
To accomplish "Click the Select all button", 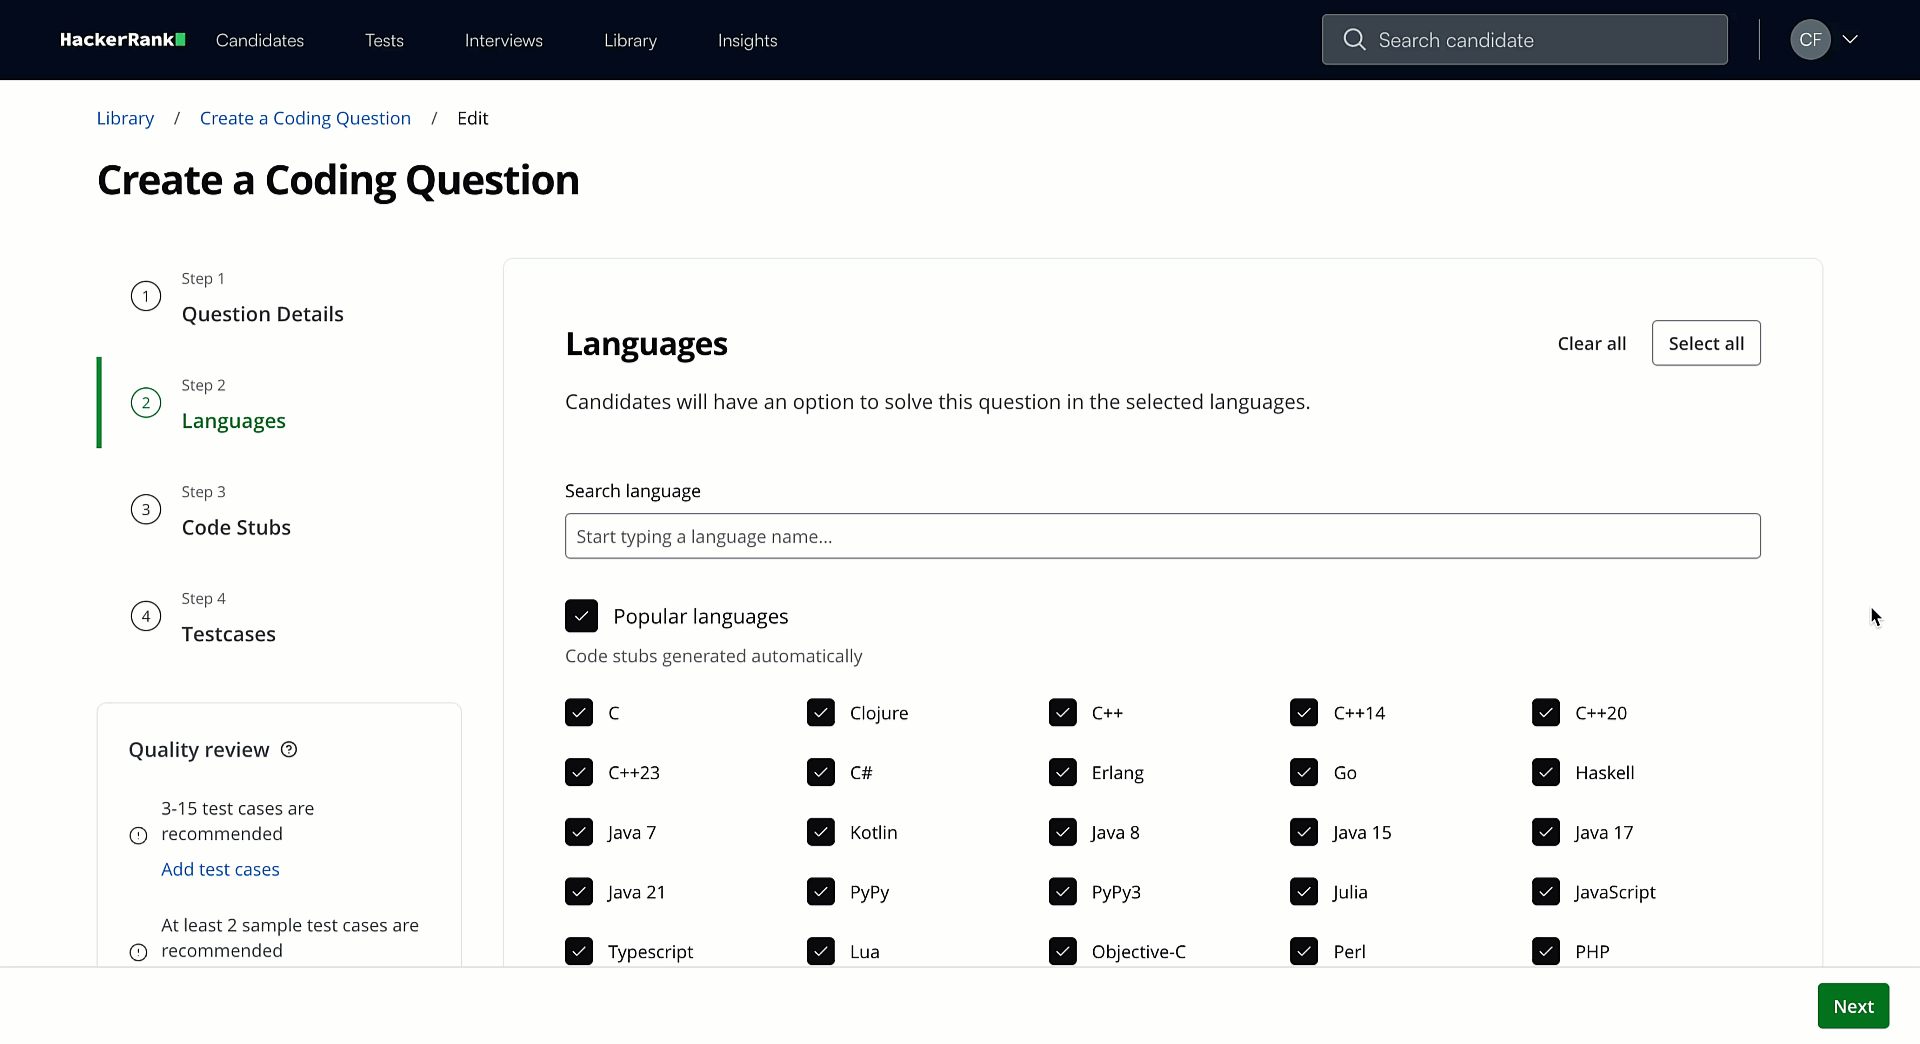I will [1706, 343].
